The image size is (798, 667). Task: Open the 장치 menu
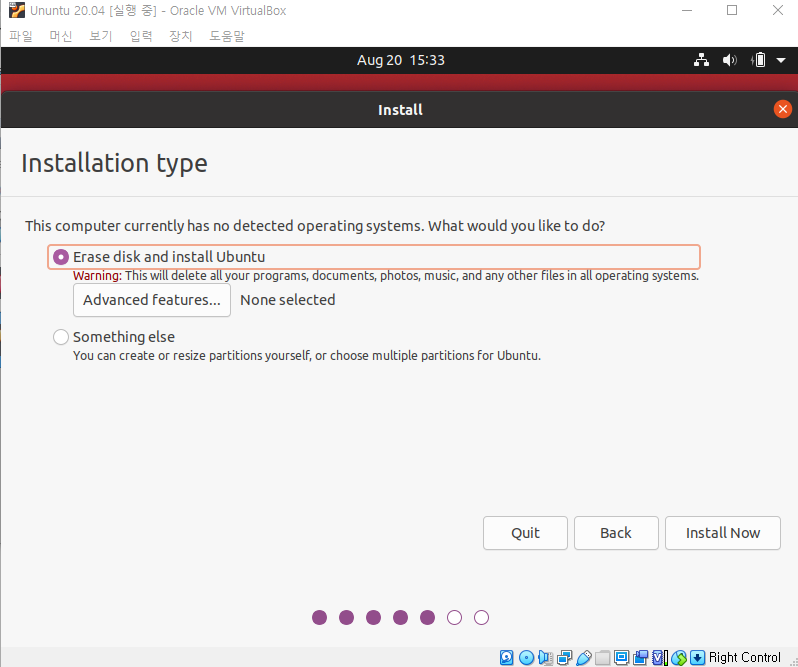[x=181, y=36]
